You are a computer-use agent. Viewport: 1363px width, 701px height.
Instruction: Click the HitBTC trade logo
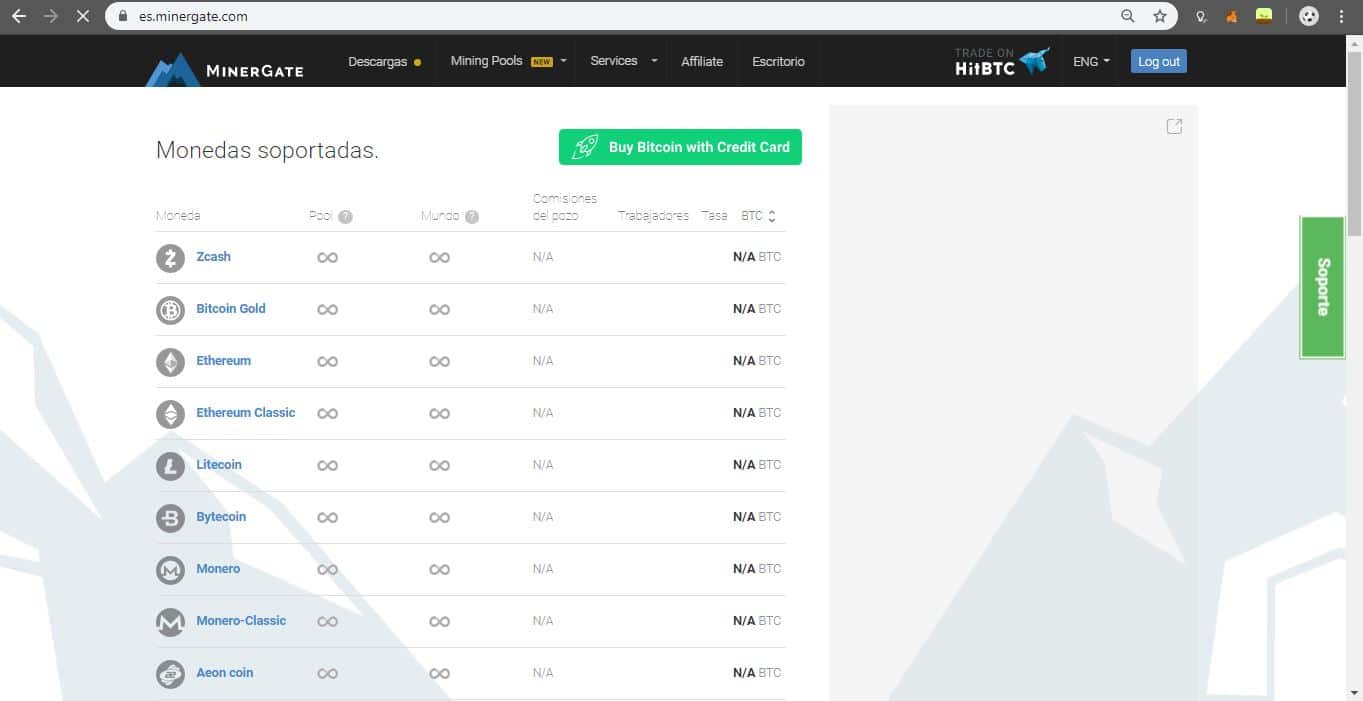1002,61
